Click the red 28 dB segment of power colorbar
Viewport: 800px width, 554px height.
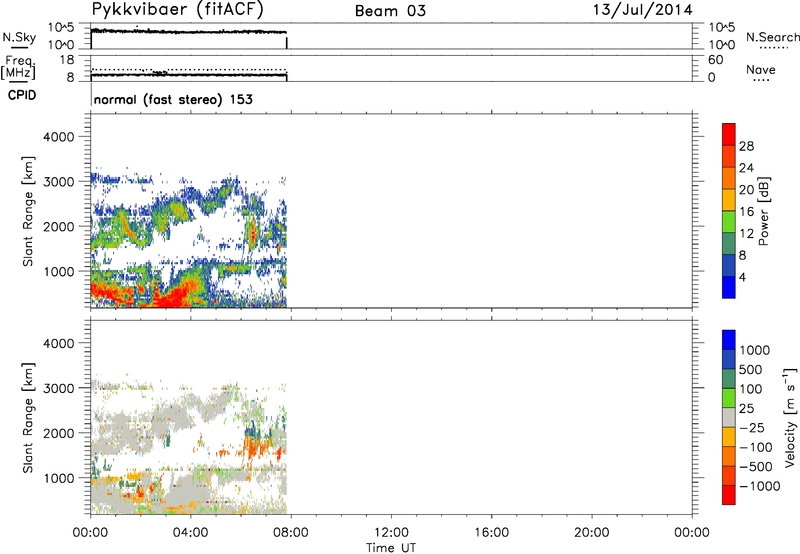tap(729, 134)
